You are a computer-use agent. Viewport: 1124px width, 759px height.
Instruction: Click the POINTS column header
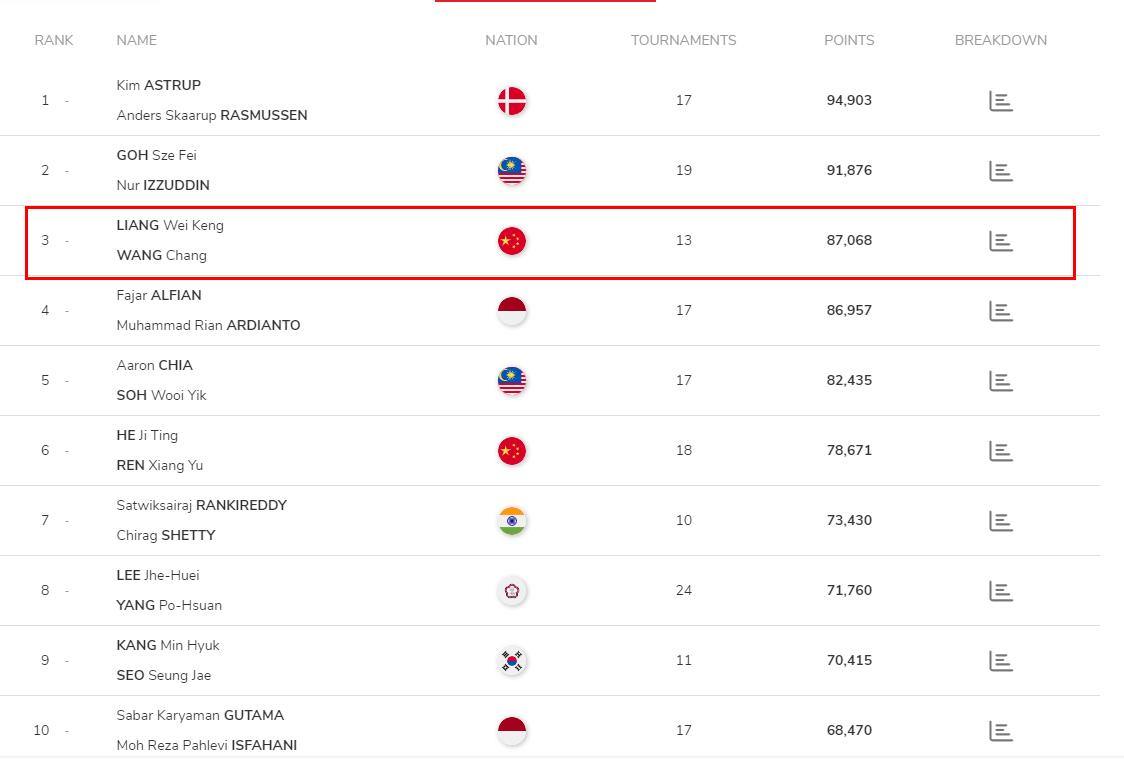849,40
